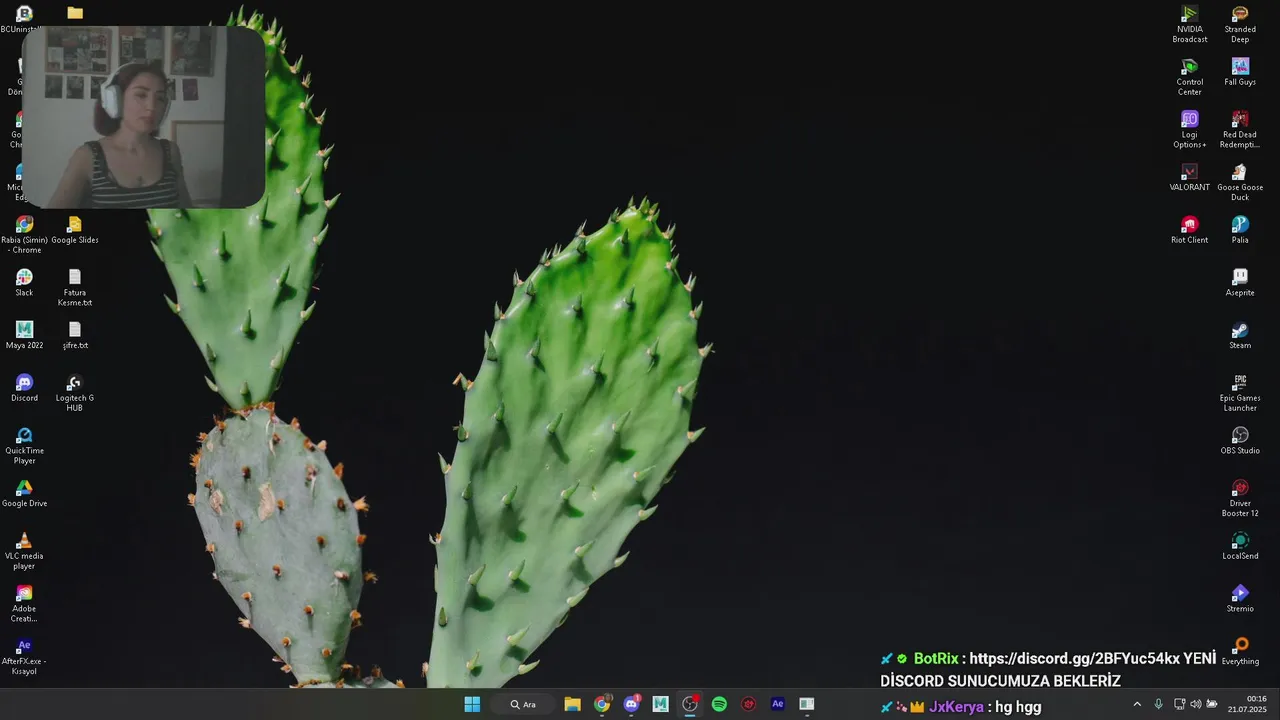Viewport: 1280px width, 720px height.
Task: Open Discord from the taskbar
Action: click(x=631, y=704)
